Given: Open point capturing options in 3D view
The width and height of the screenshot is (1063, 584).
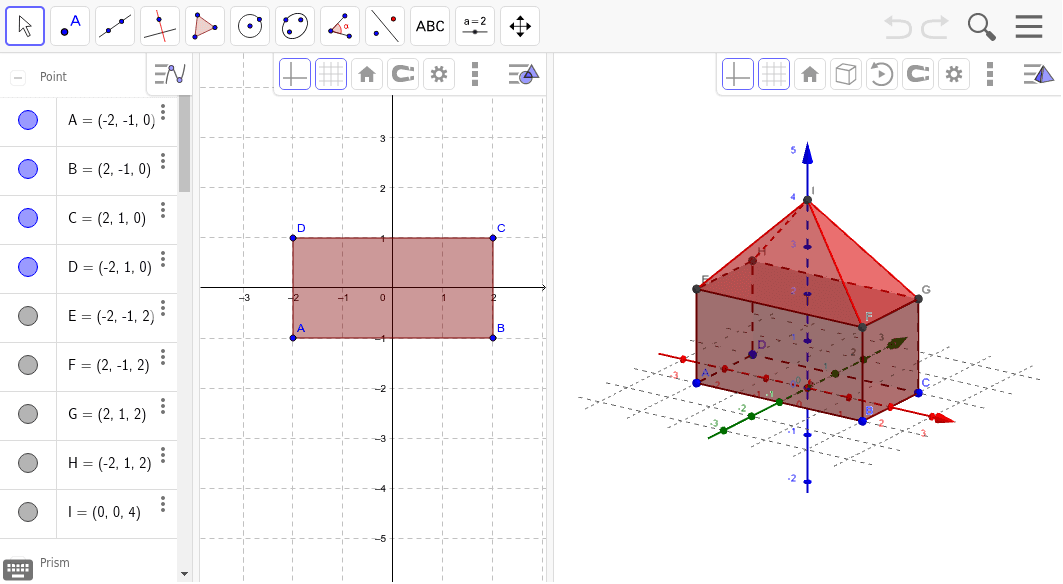Looking at the screenshot, I should click(x=918, y=74).
